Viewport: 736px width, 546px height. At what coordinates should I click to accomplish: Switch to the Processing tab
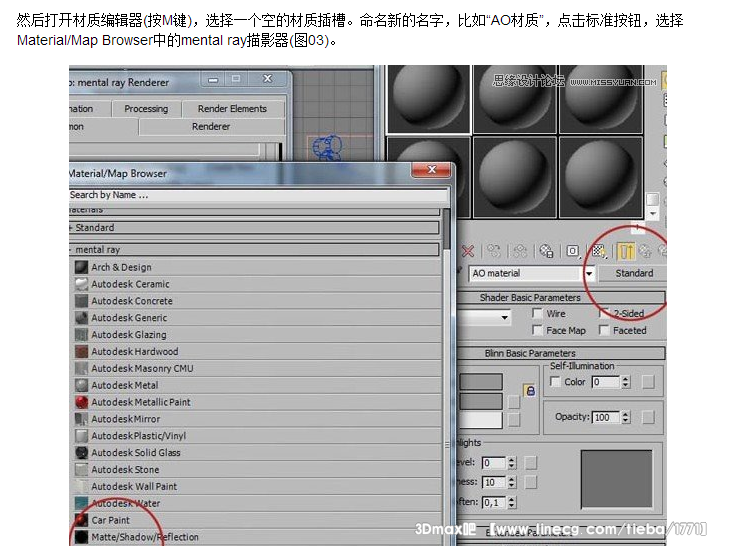146,109
